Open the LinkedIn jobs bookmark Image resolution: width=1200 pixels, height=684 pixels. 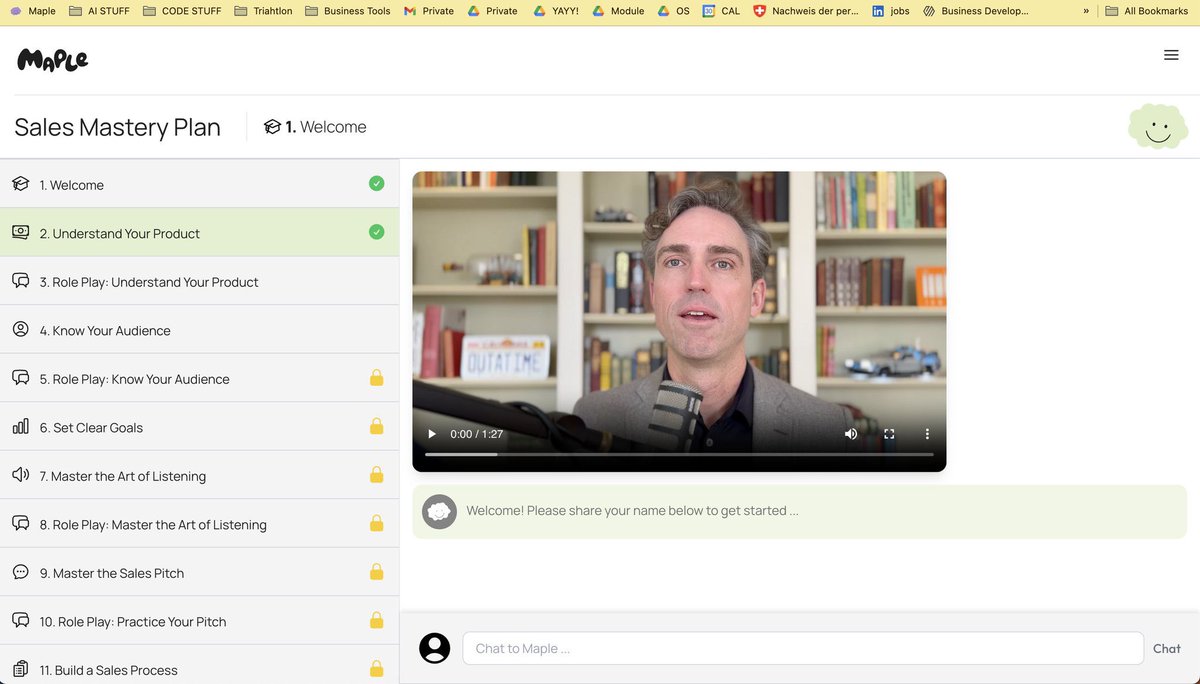(891, 11)
